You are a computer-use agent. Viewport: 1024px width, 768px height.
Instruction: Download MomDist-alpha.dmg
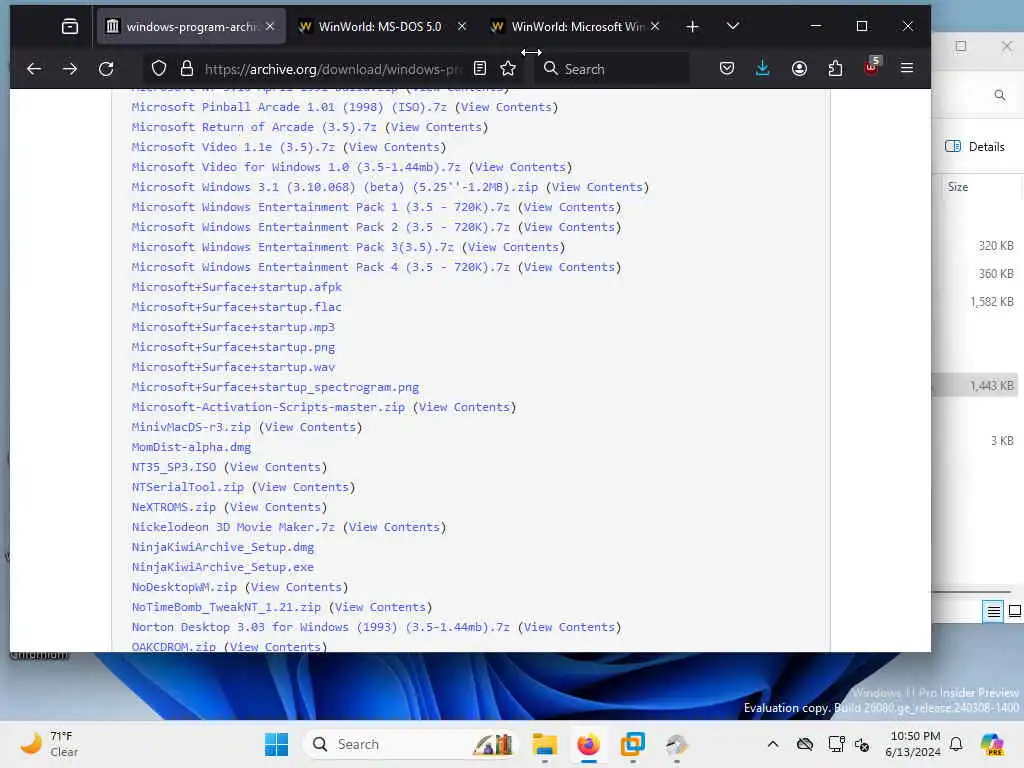[191, 447]
